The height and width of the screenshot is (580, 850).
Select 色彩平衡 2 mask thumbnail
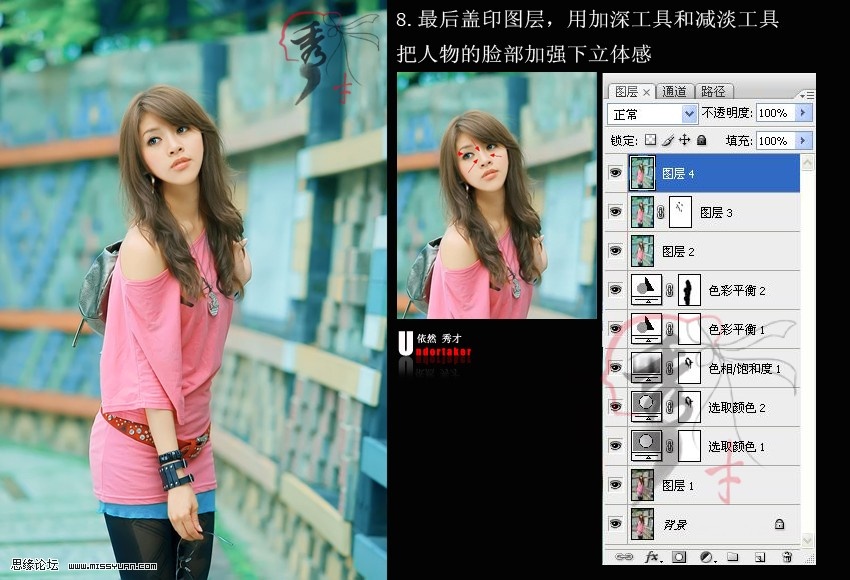(690, 289)
